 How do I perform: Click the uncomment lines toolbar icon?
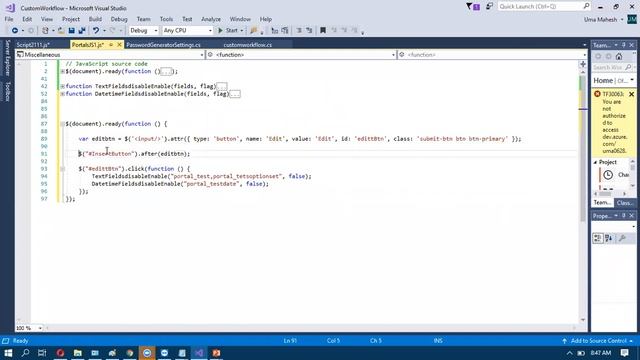point(309,30)
